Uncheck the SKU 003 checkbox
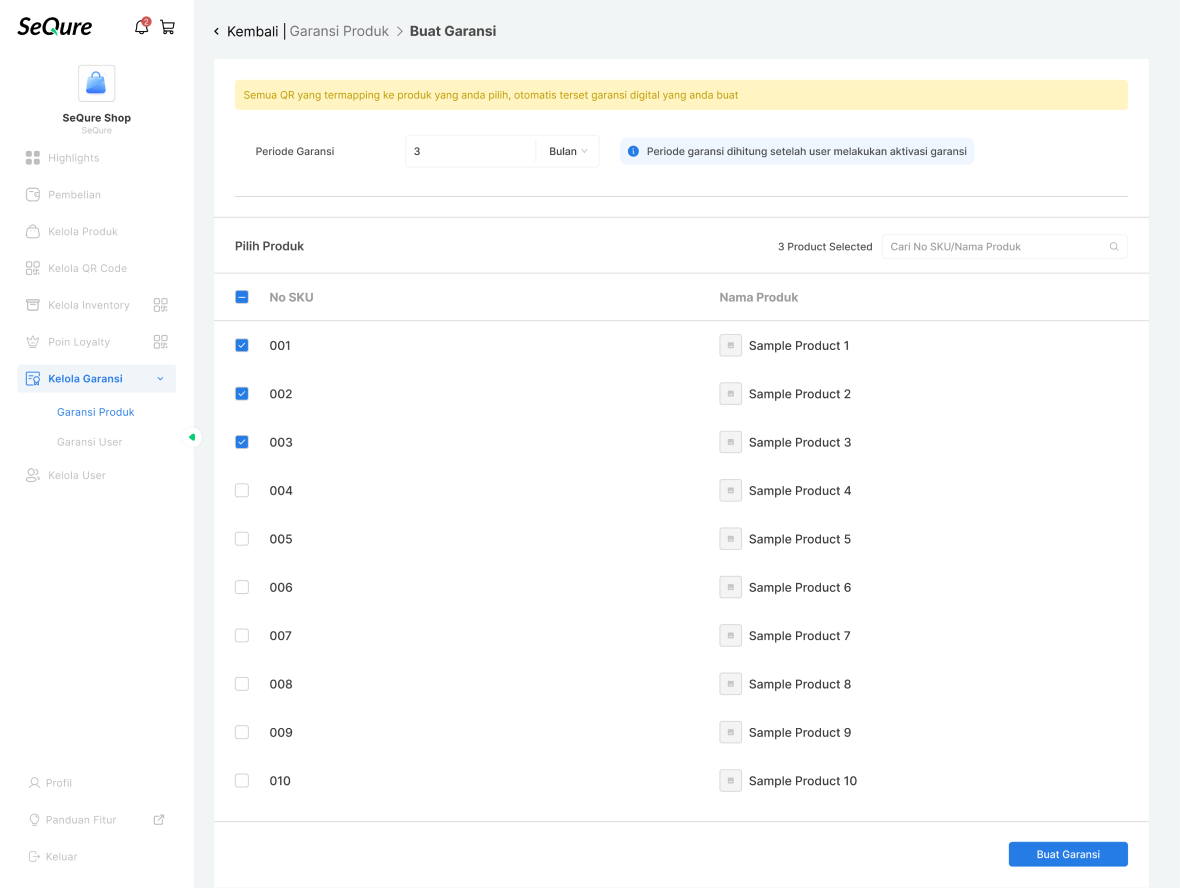The height and width of the screenshot is (888, 1180). click(242, 442)
